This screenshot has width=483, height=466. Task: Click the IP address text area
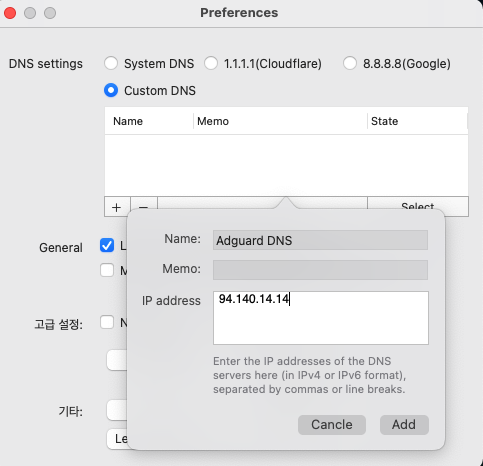point(321,318)
